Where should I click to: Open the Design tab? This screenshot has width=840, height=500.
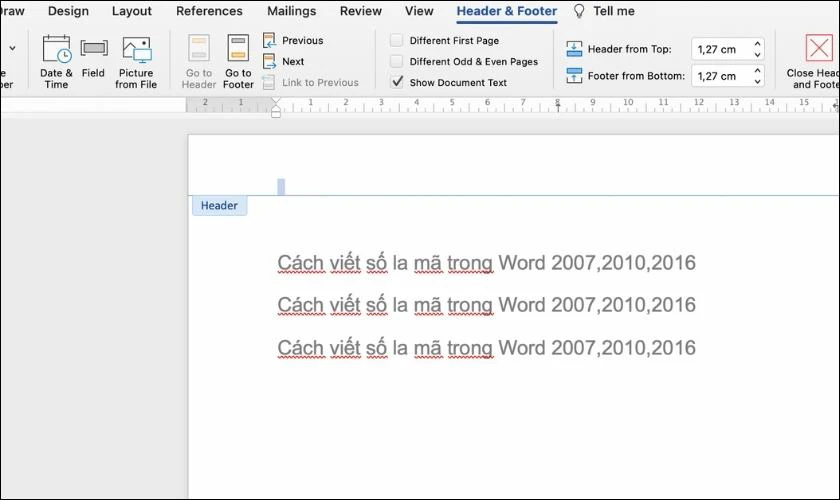[x=68, y=11]
